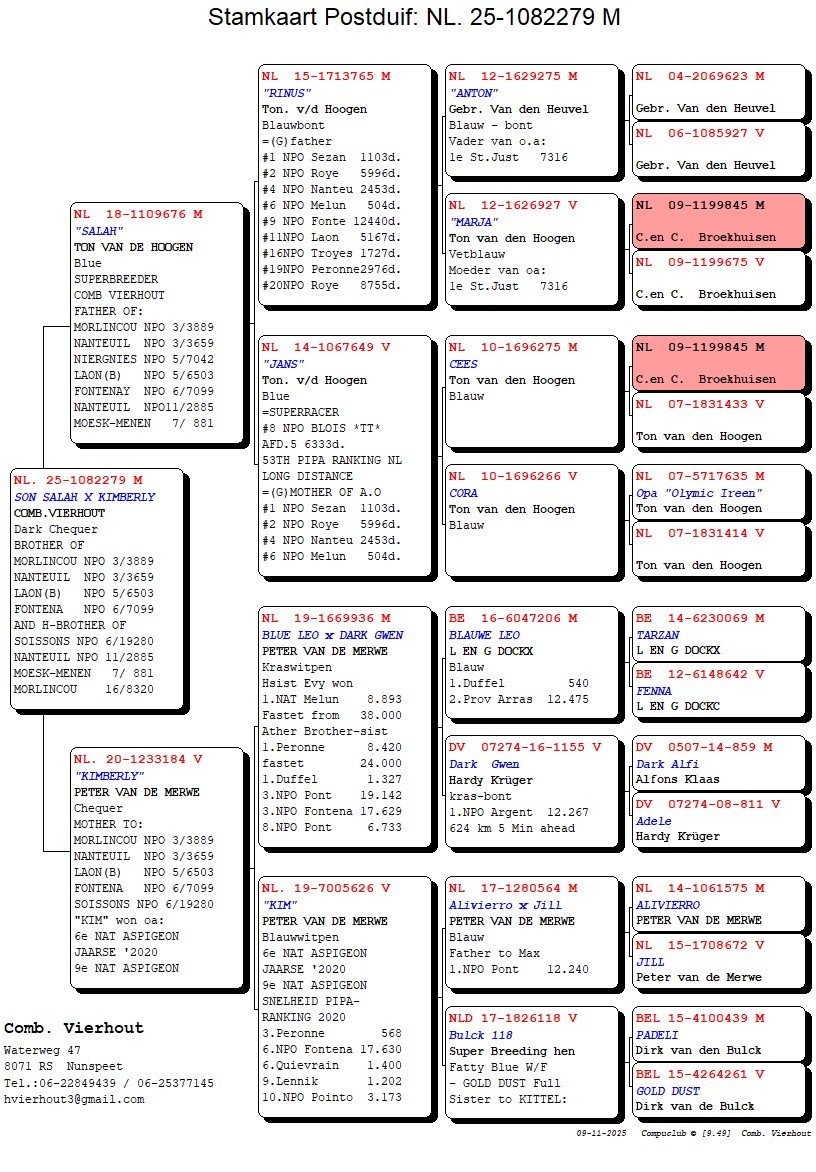This screenshot has height=1172, width=816.
Task: Click pink-highlighted box right of MARJA
Action: tap(718, 221)
